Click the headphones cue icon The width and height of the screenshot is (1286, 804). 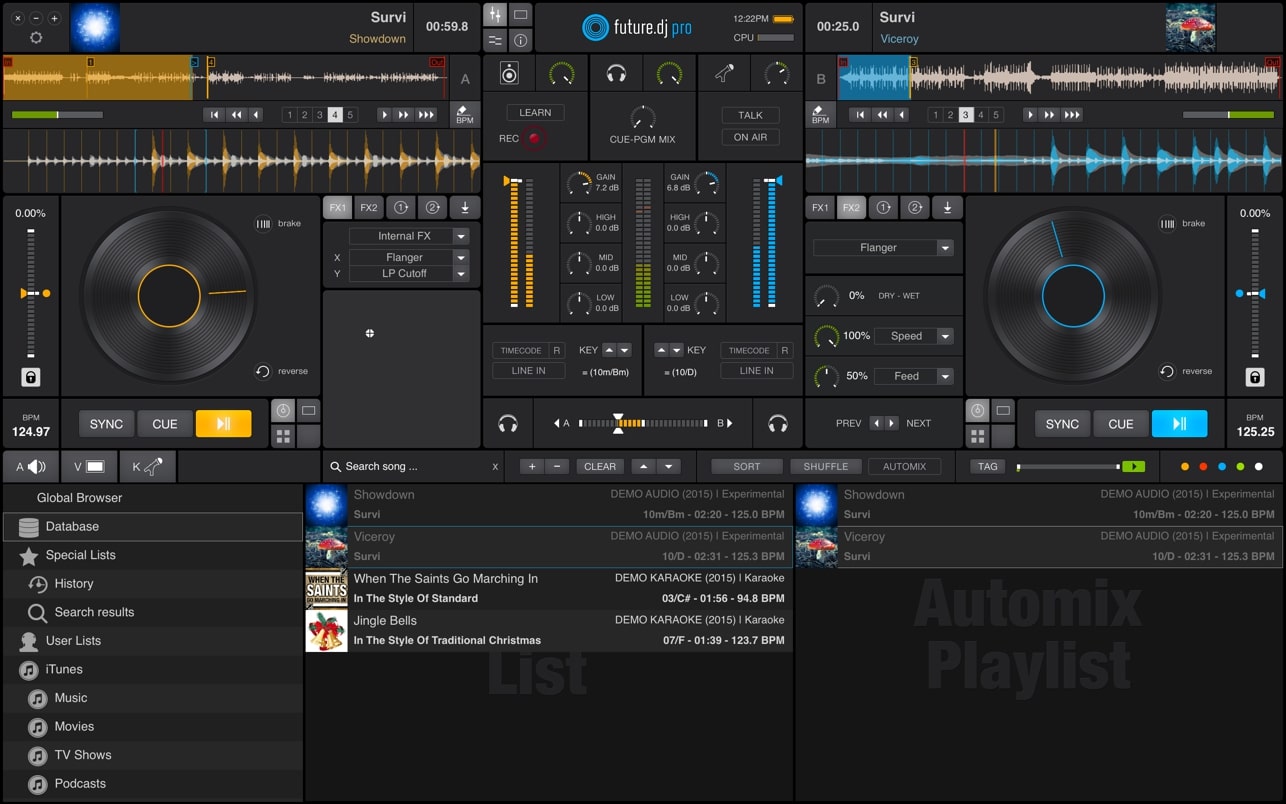tap(616, 72)
